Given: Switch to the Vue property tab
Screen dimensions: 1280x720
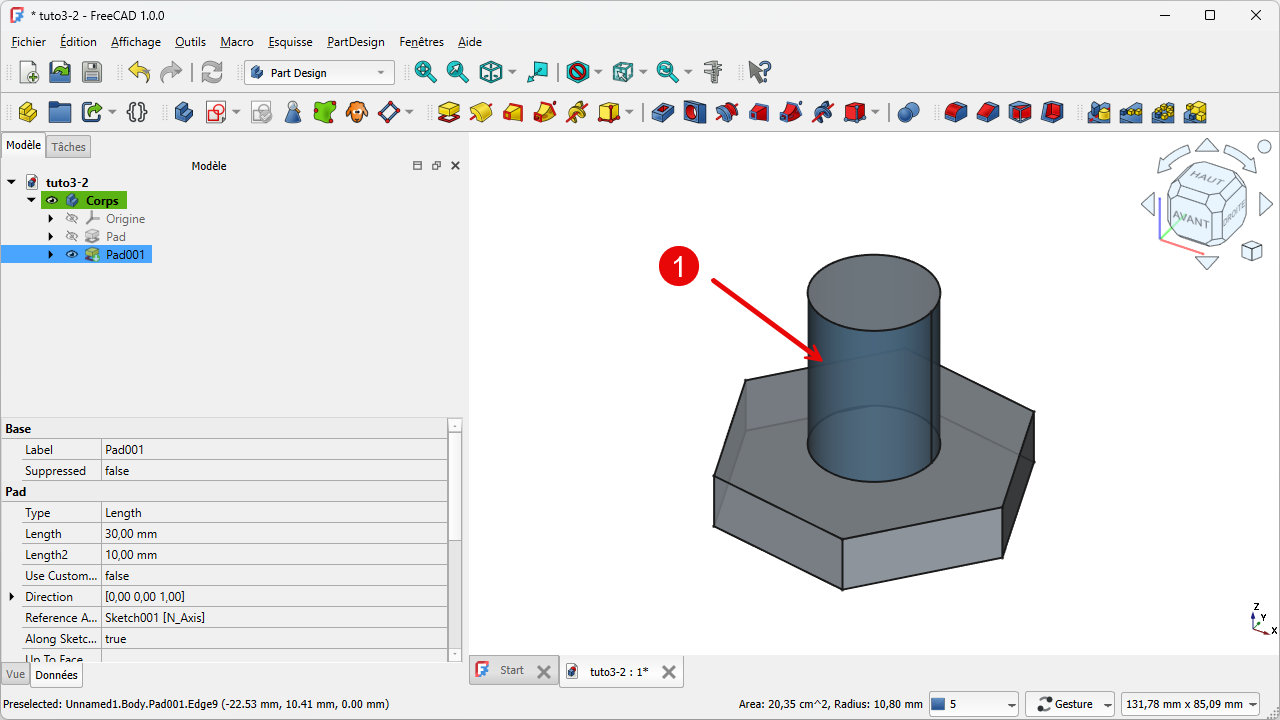Looking at the screenshot, I should point(15,675).
